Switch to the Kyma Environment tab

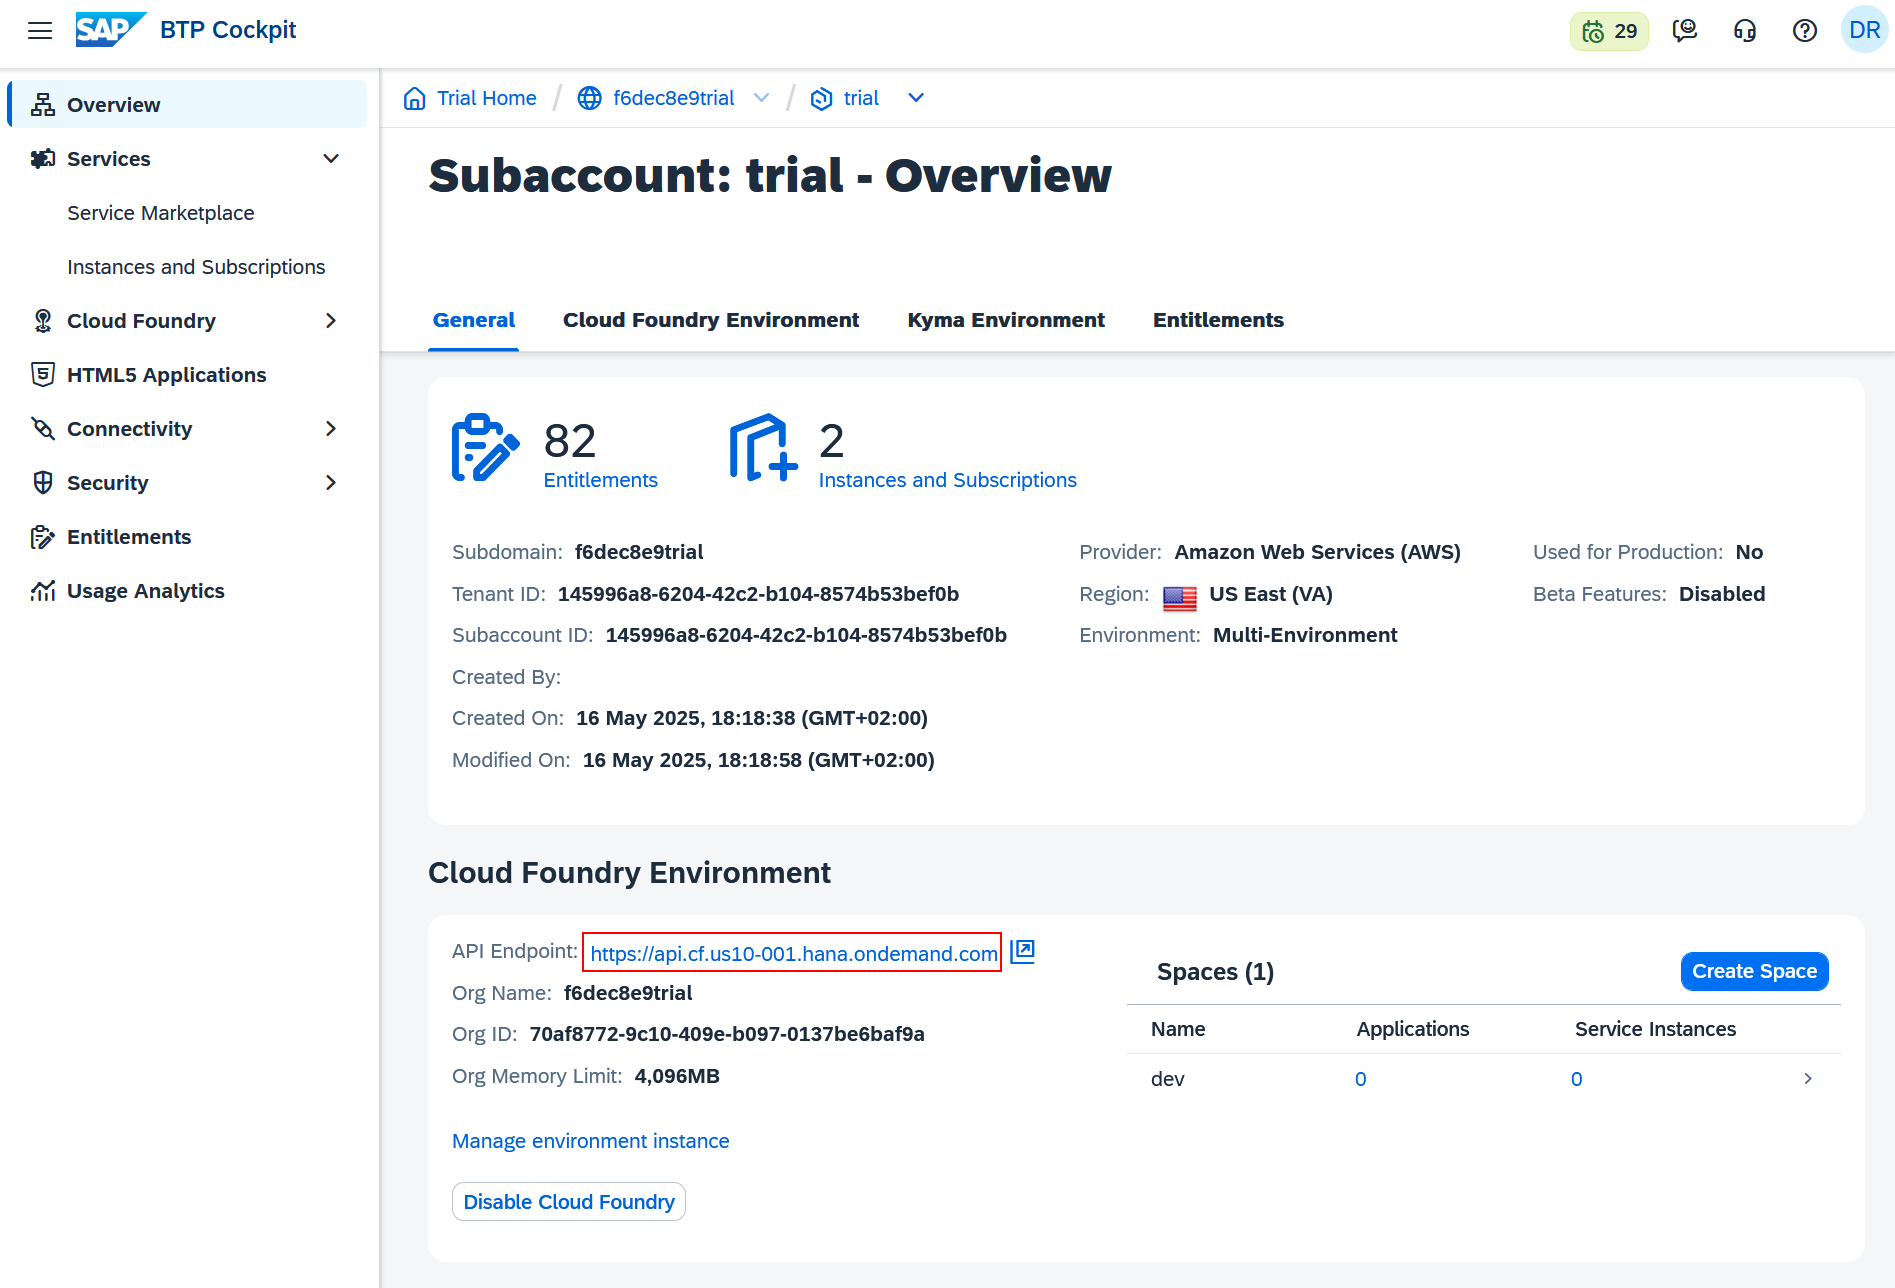[1006, 320]
